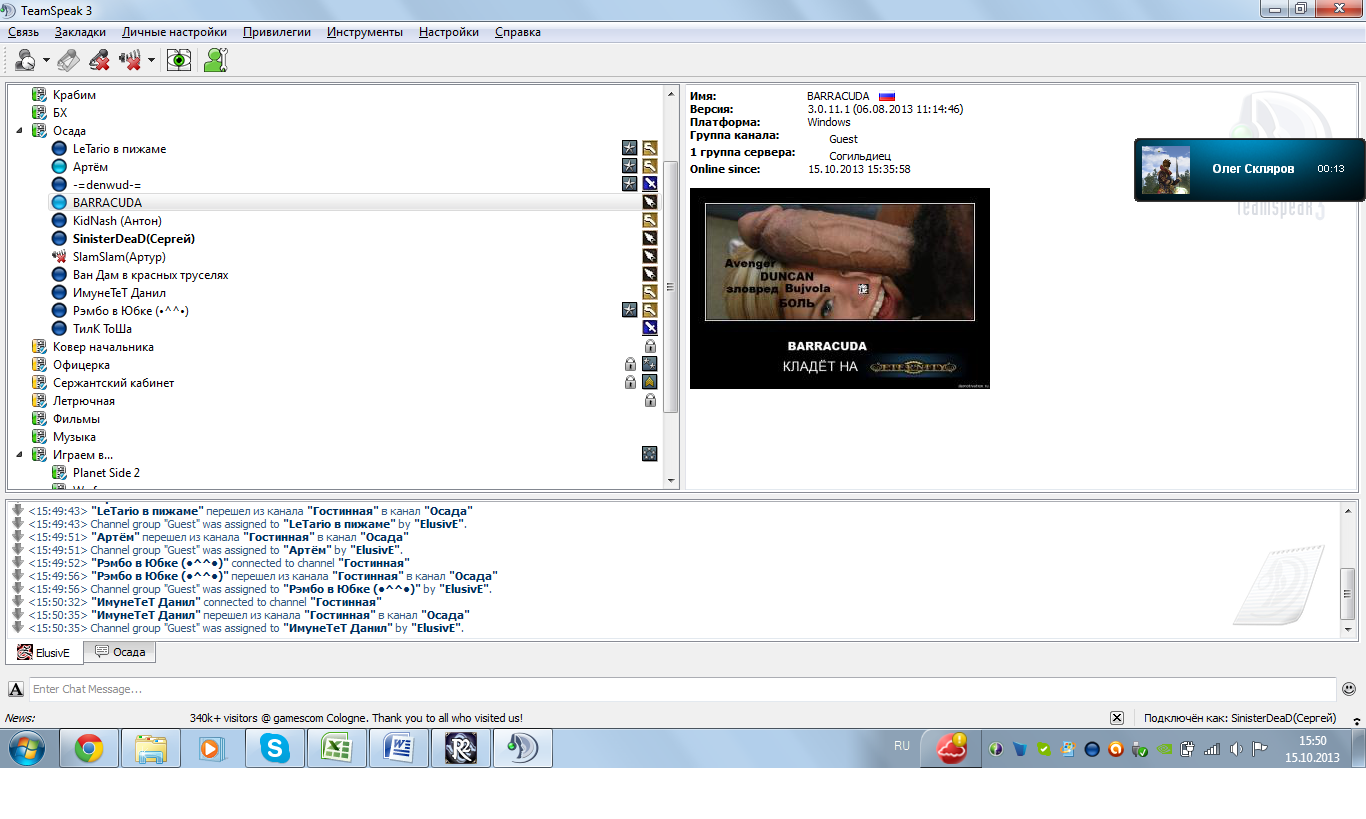Open the Привилегии menu
The image size is (1366, 819).
(277, 32)
